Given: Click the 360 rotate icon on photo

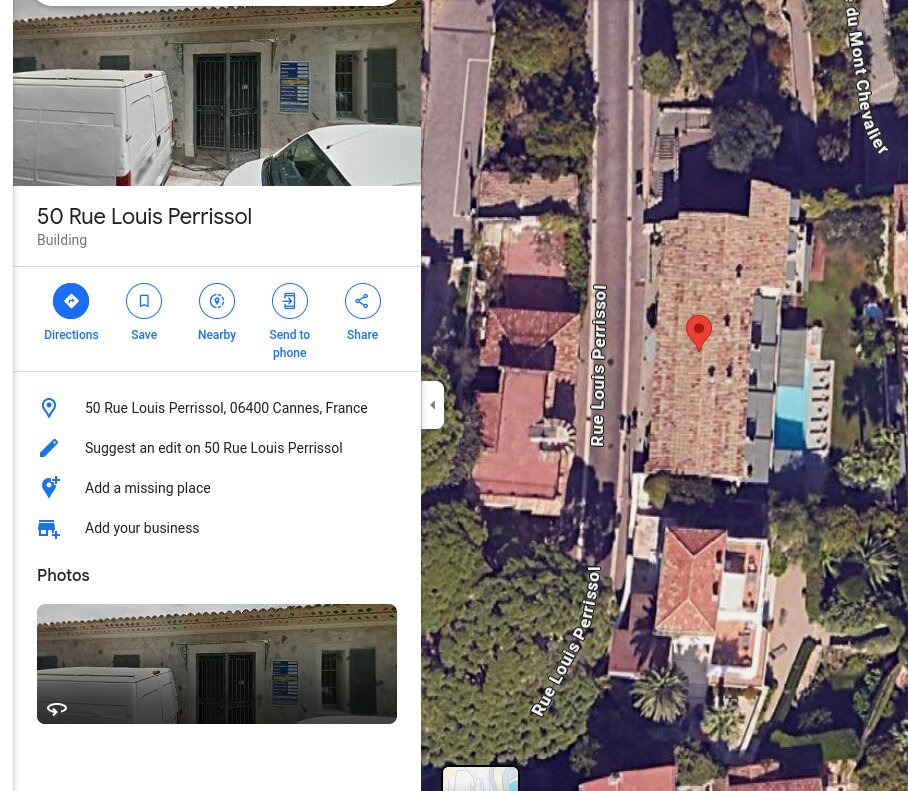Looking at the screenshot, I should (57, 709).
